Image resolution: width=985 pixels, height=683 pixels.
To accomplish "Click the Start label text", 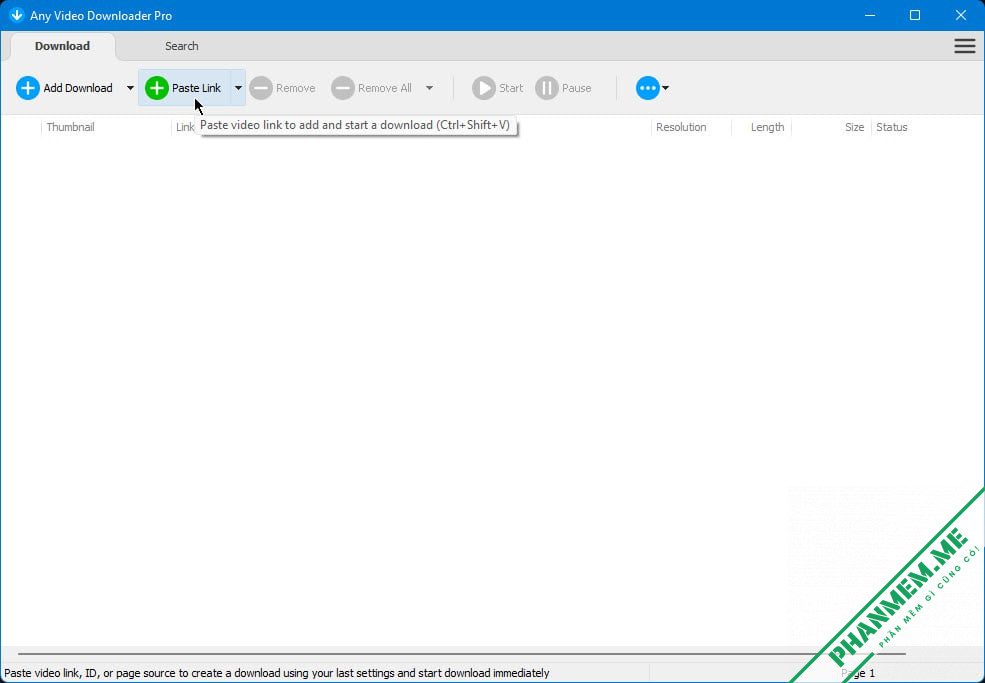I will click(x=511, y=88).
